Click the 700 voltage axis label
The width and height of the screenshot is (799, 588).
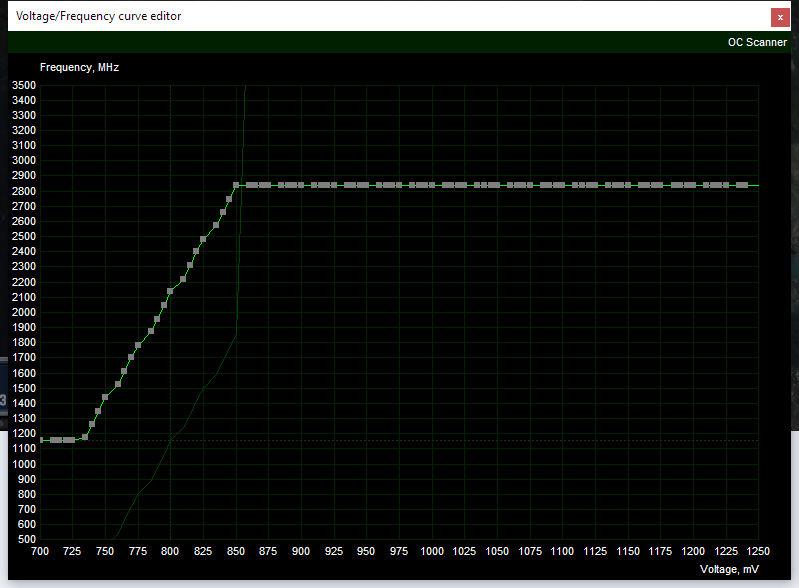coord(40,551)
